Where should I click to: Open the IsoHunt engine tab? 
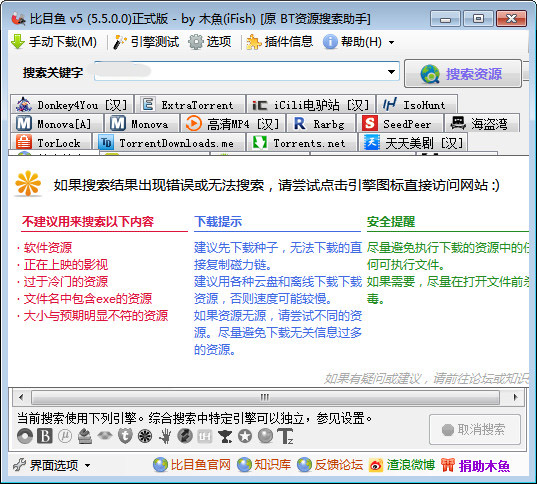click(417, 104)
